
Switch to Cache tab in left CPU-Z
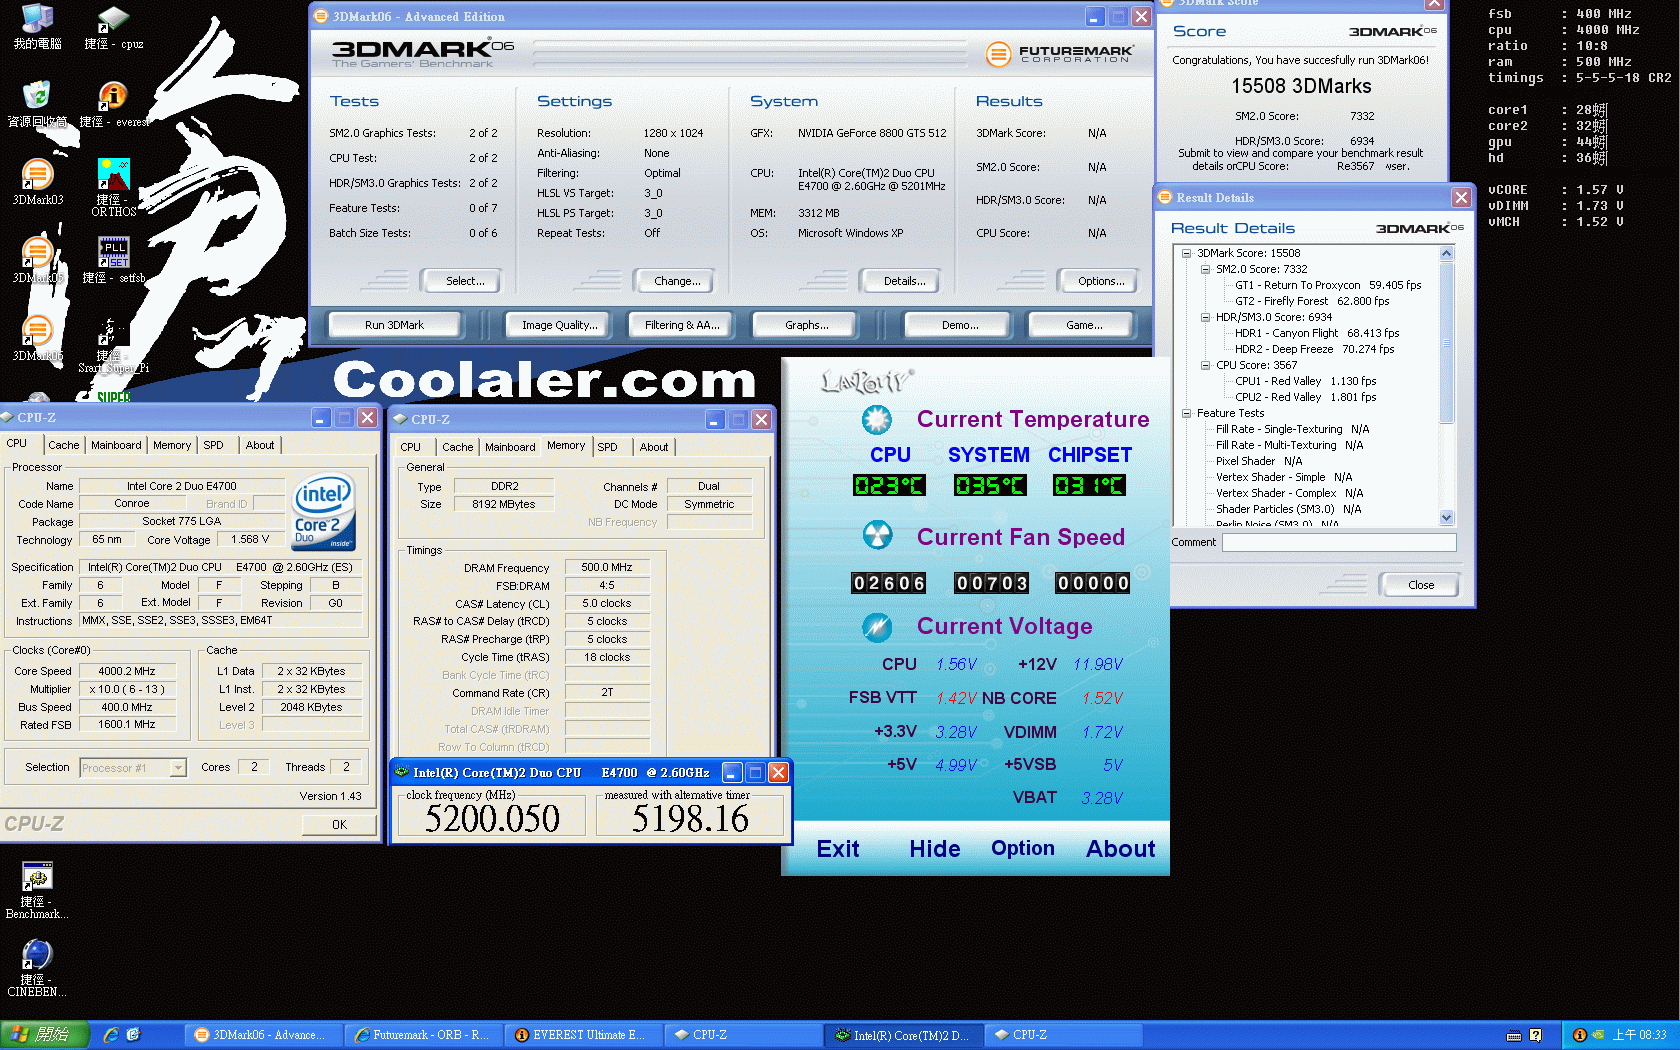click(64, 445)
